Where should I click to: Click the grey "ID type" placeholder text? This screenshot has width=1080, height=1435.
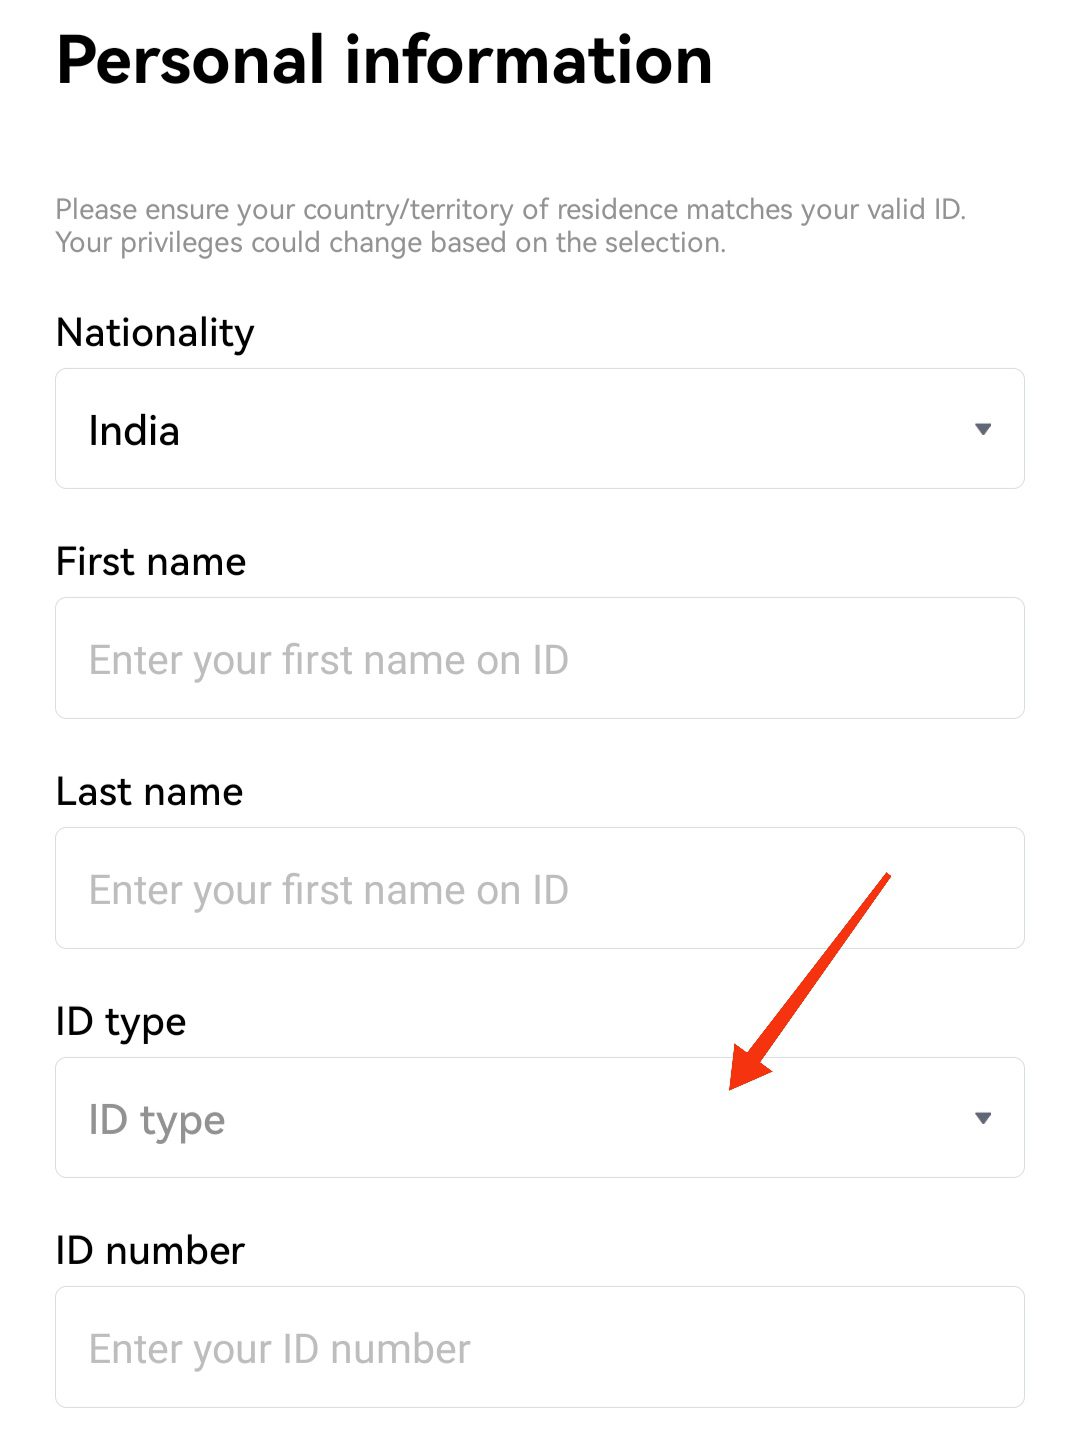pos(157,1120)
